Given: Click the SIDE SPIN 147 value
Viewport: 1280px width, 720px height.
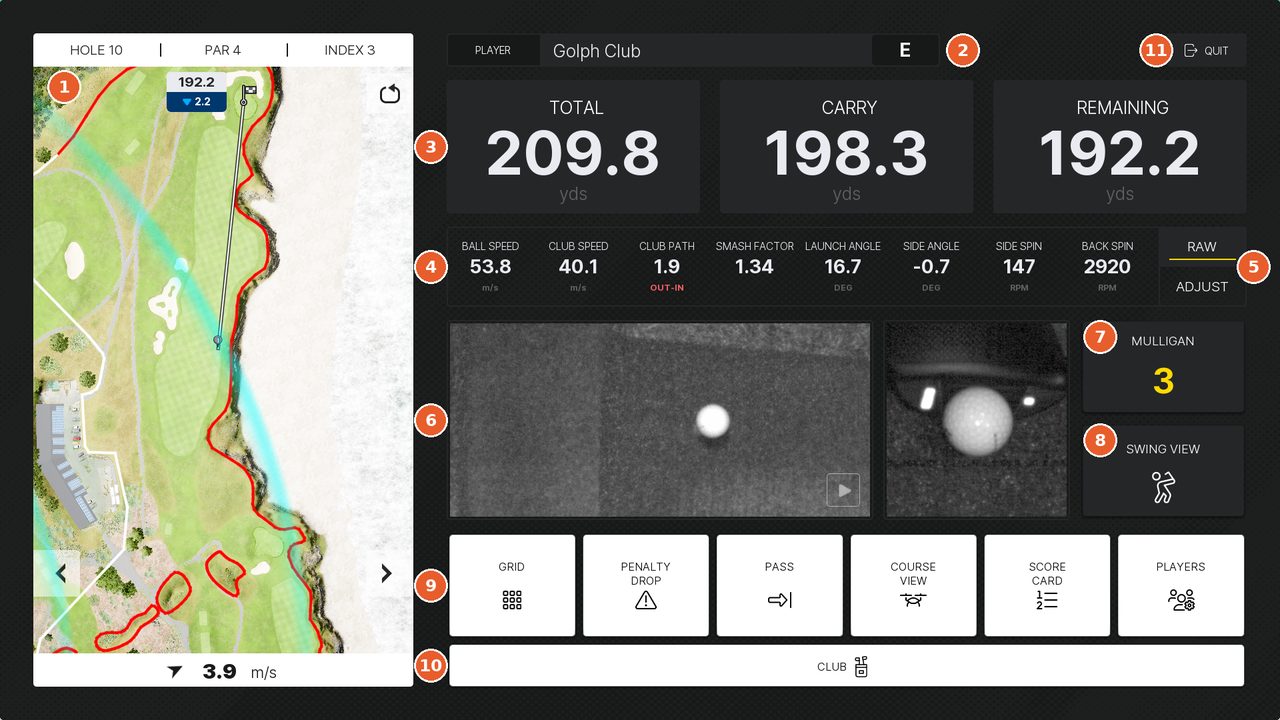Looking at the screenshot, I should coord(1019,267).
